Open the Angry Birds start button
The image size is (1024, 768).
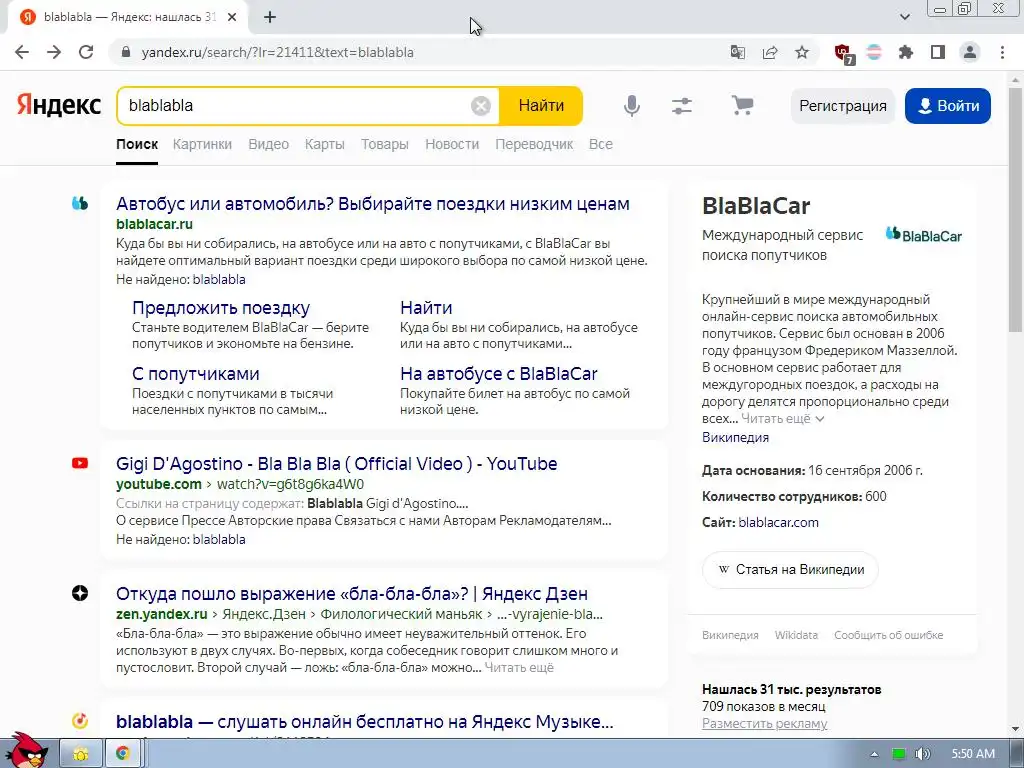27,750
